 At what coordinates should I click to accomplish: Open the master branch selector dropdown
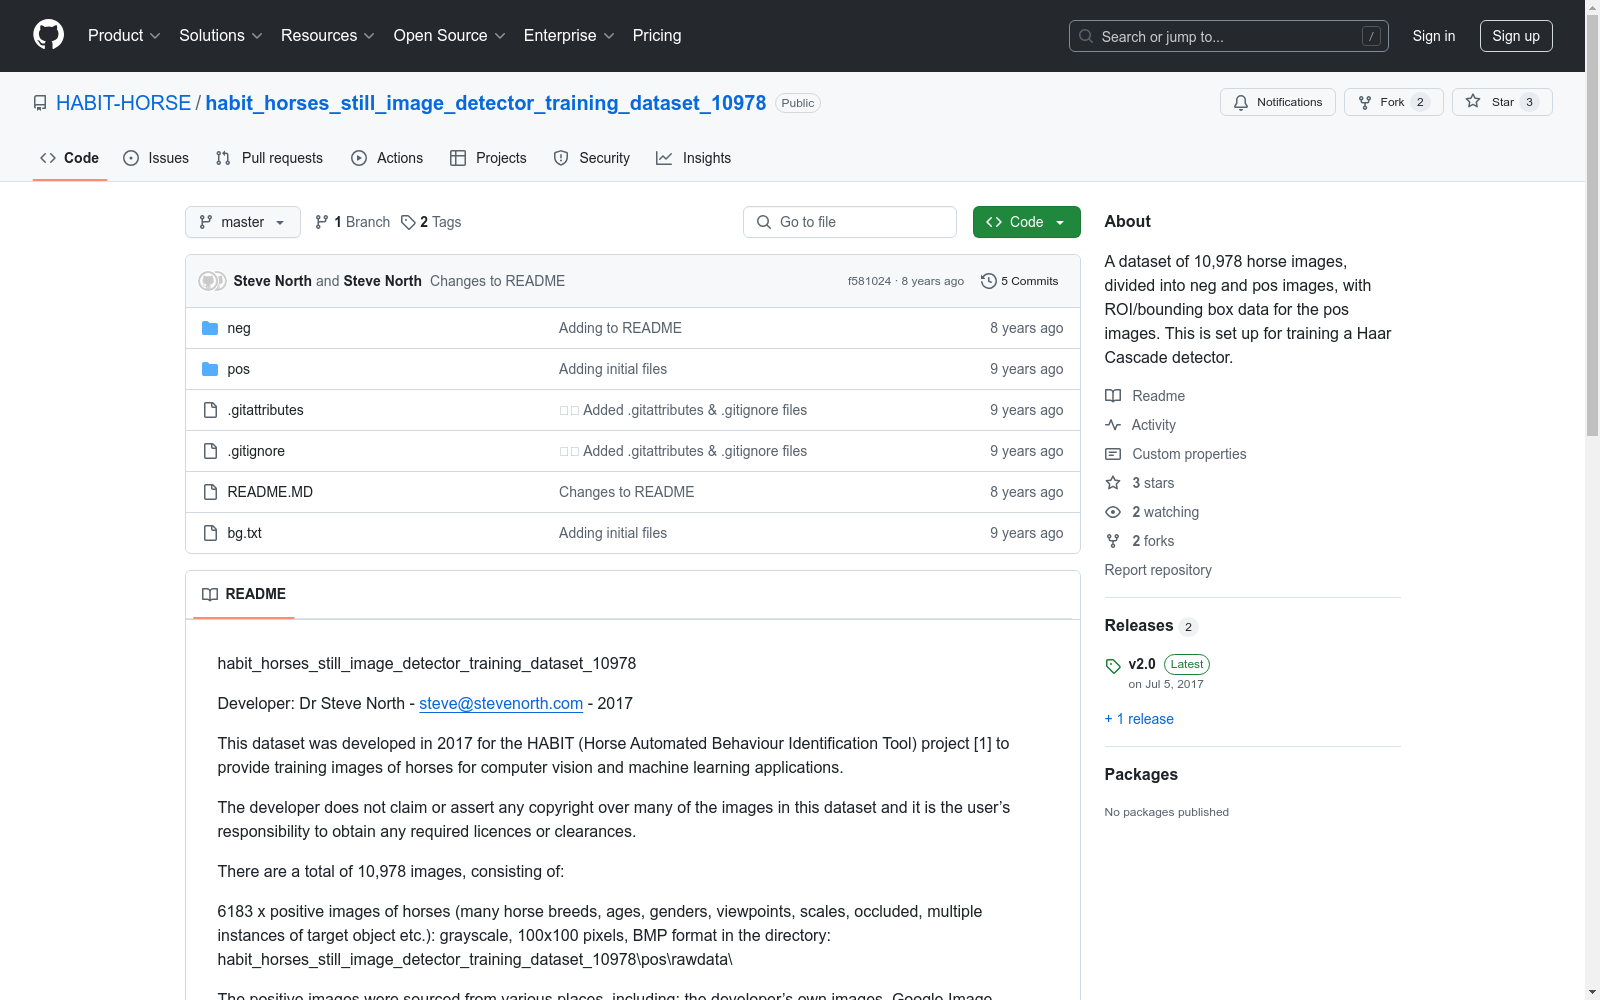[243, 222]
